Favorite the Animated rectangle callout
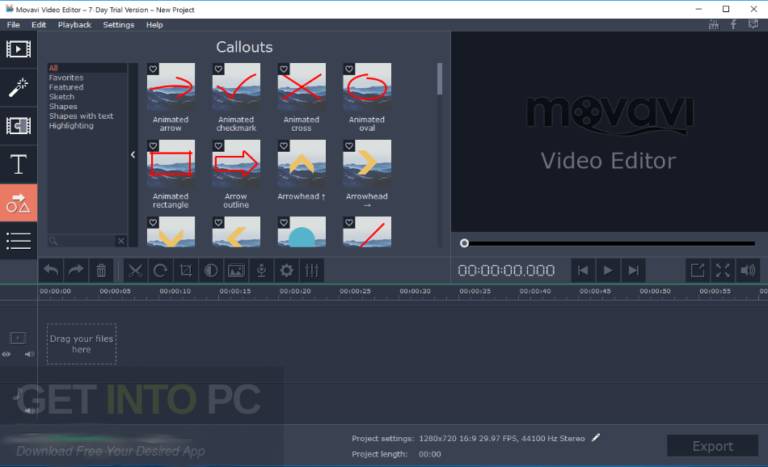Screen dimensions: 768x467 click(153, 146)
